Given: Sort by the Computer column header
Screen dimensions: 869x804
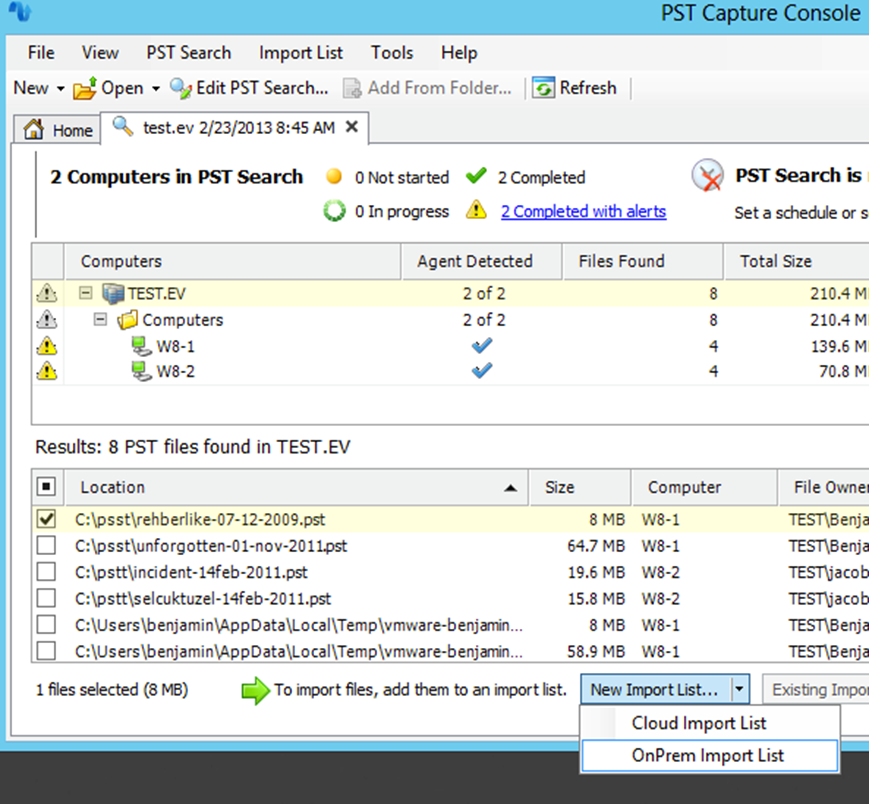Looking at the screenshot, I should (x=704, y=487).
